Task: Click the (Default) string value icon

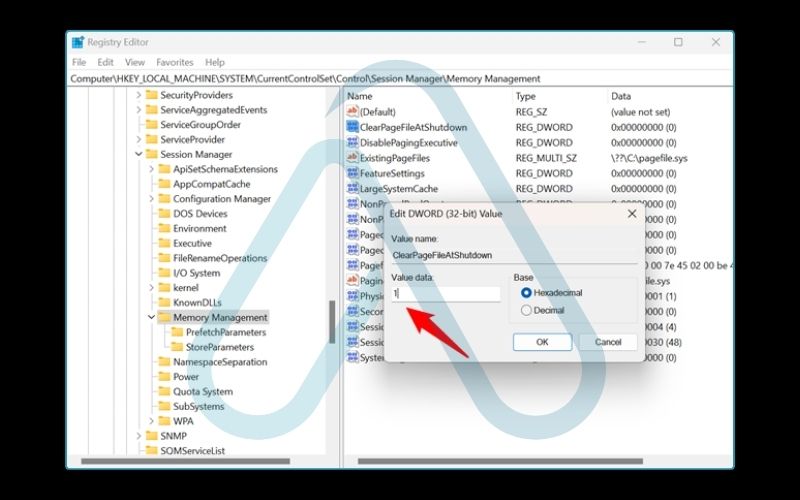Action: click(352, 112)
